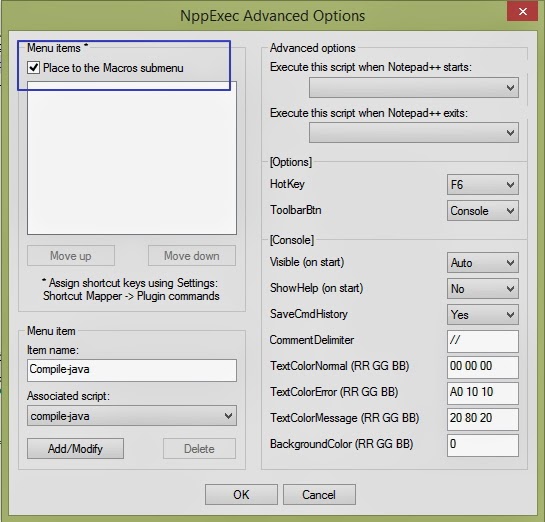Click the TextColorMessage value field
545x522 pixels.
(482, 419)
